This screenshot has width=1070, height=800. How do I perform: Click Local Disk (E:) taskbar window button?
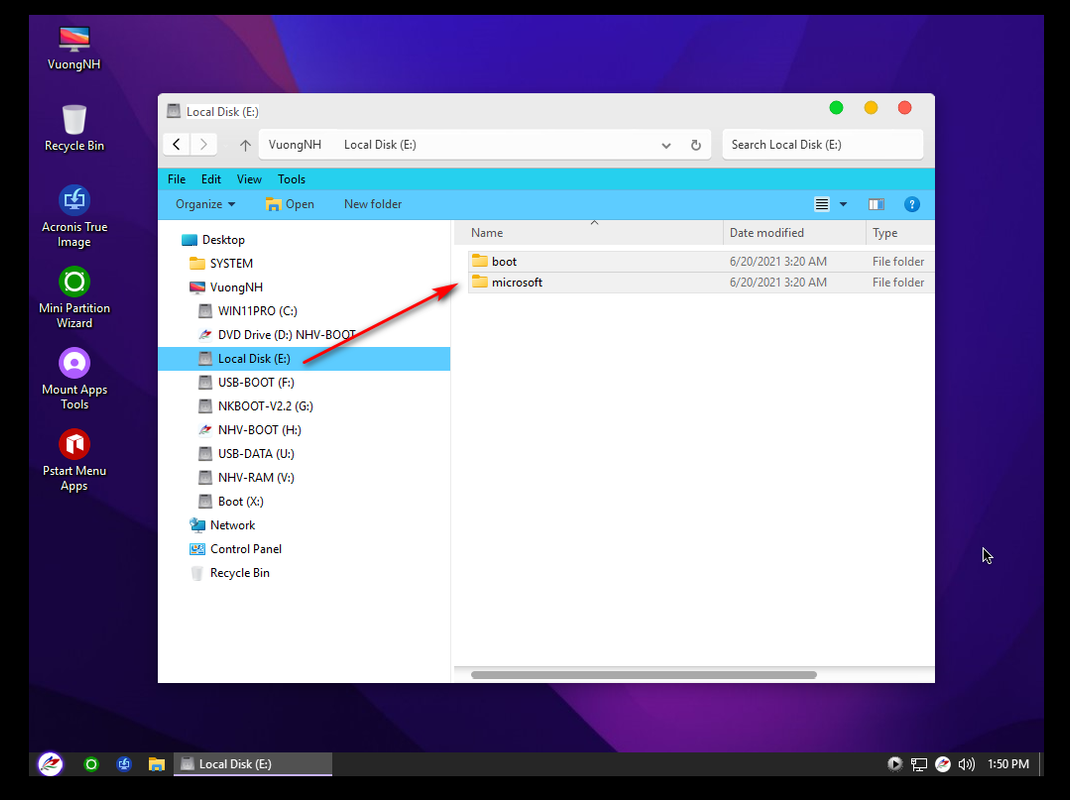253,764
